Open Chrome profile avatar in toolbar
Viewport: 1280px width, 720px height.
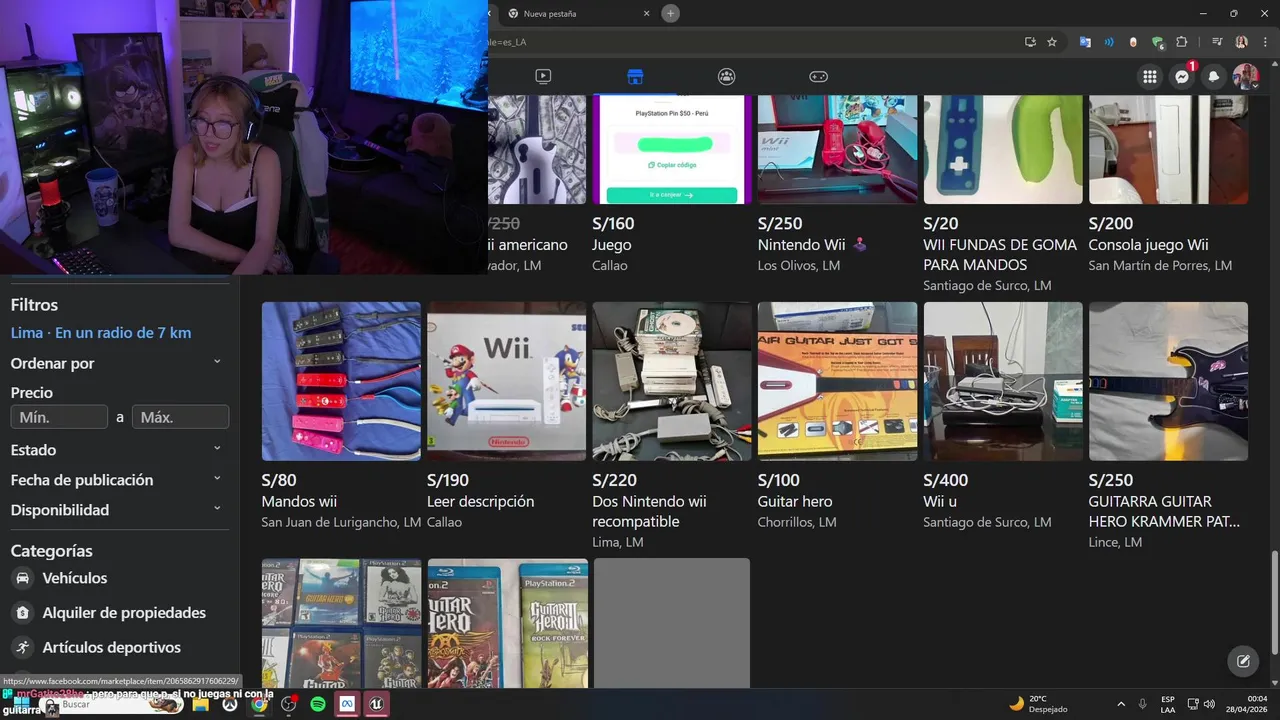[x=1241, y=42]
